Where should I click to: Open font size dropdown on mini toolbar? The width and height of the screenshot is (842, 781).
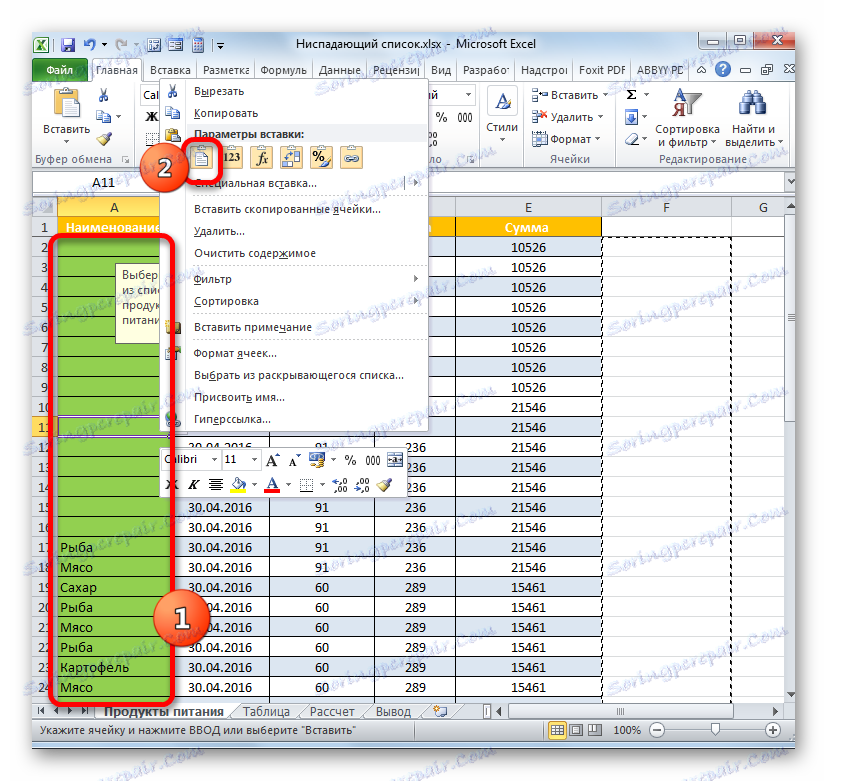click(x=254, y=460)
